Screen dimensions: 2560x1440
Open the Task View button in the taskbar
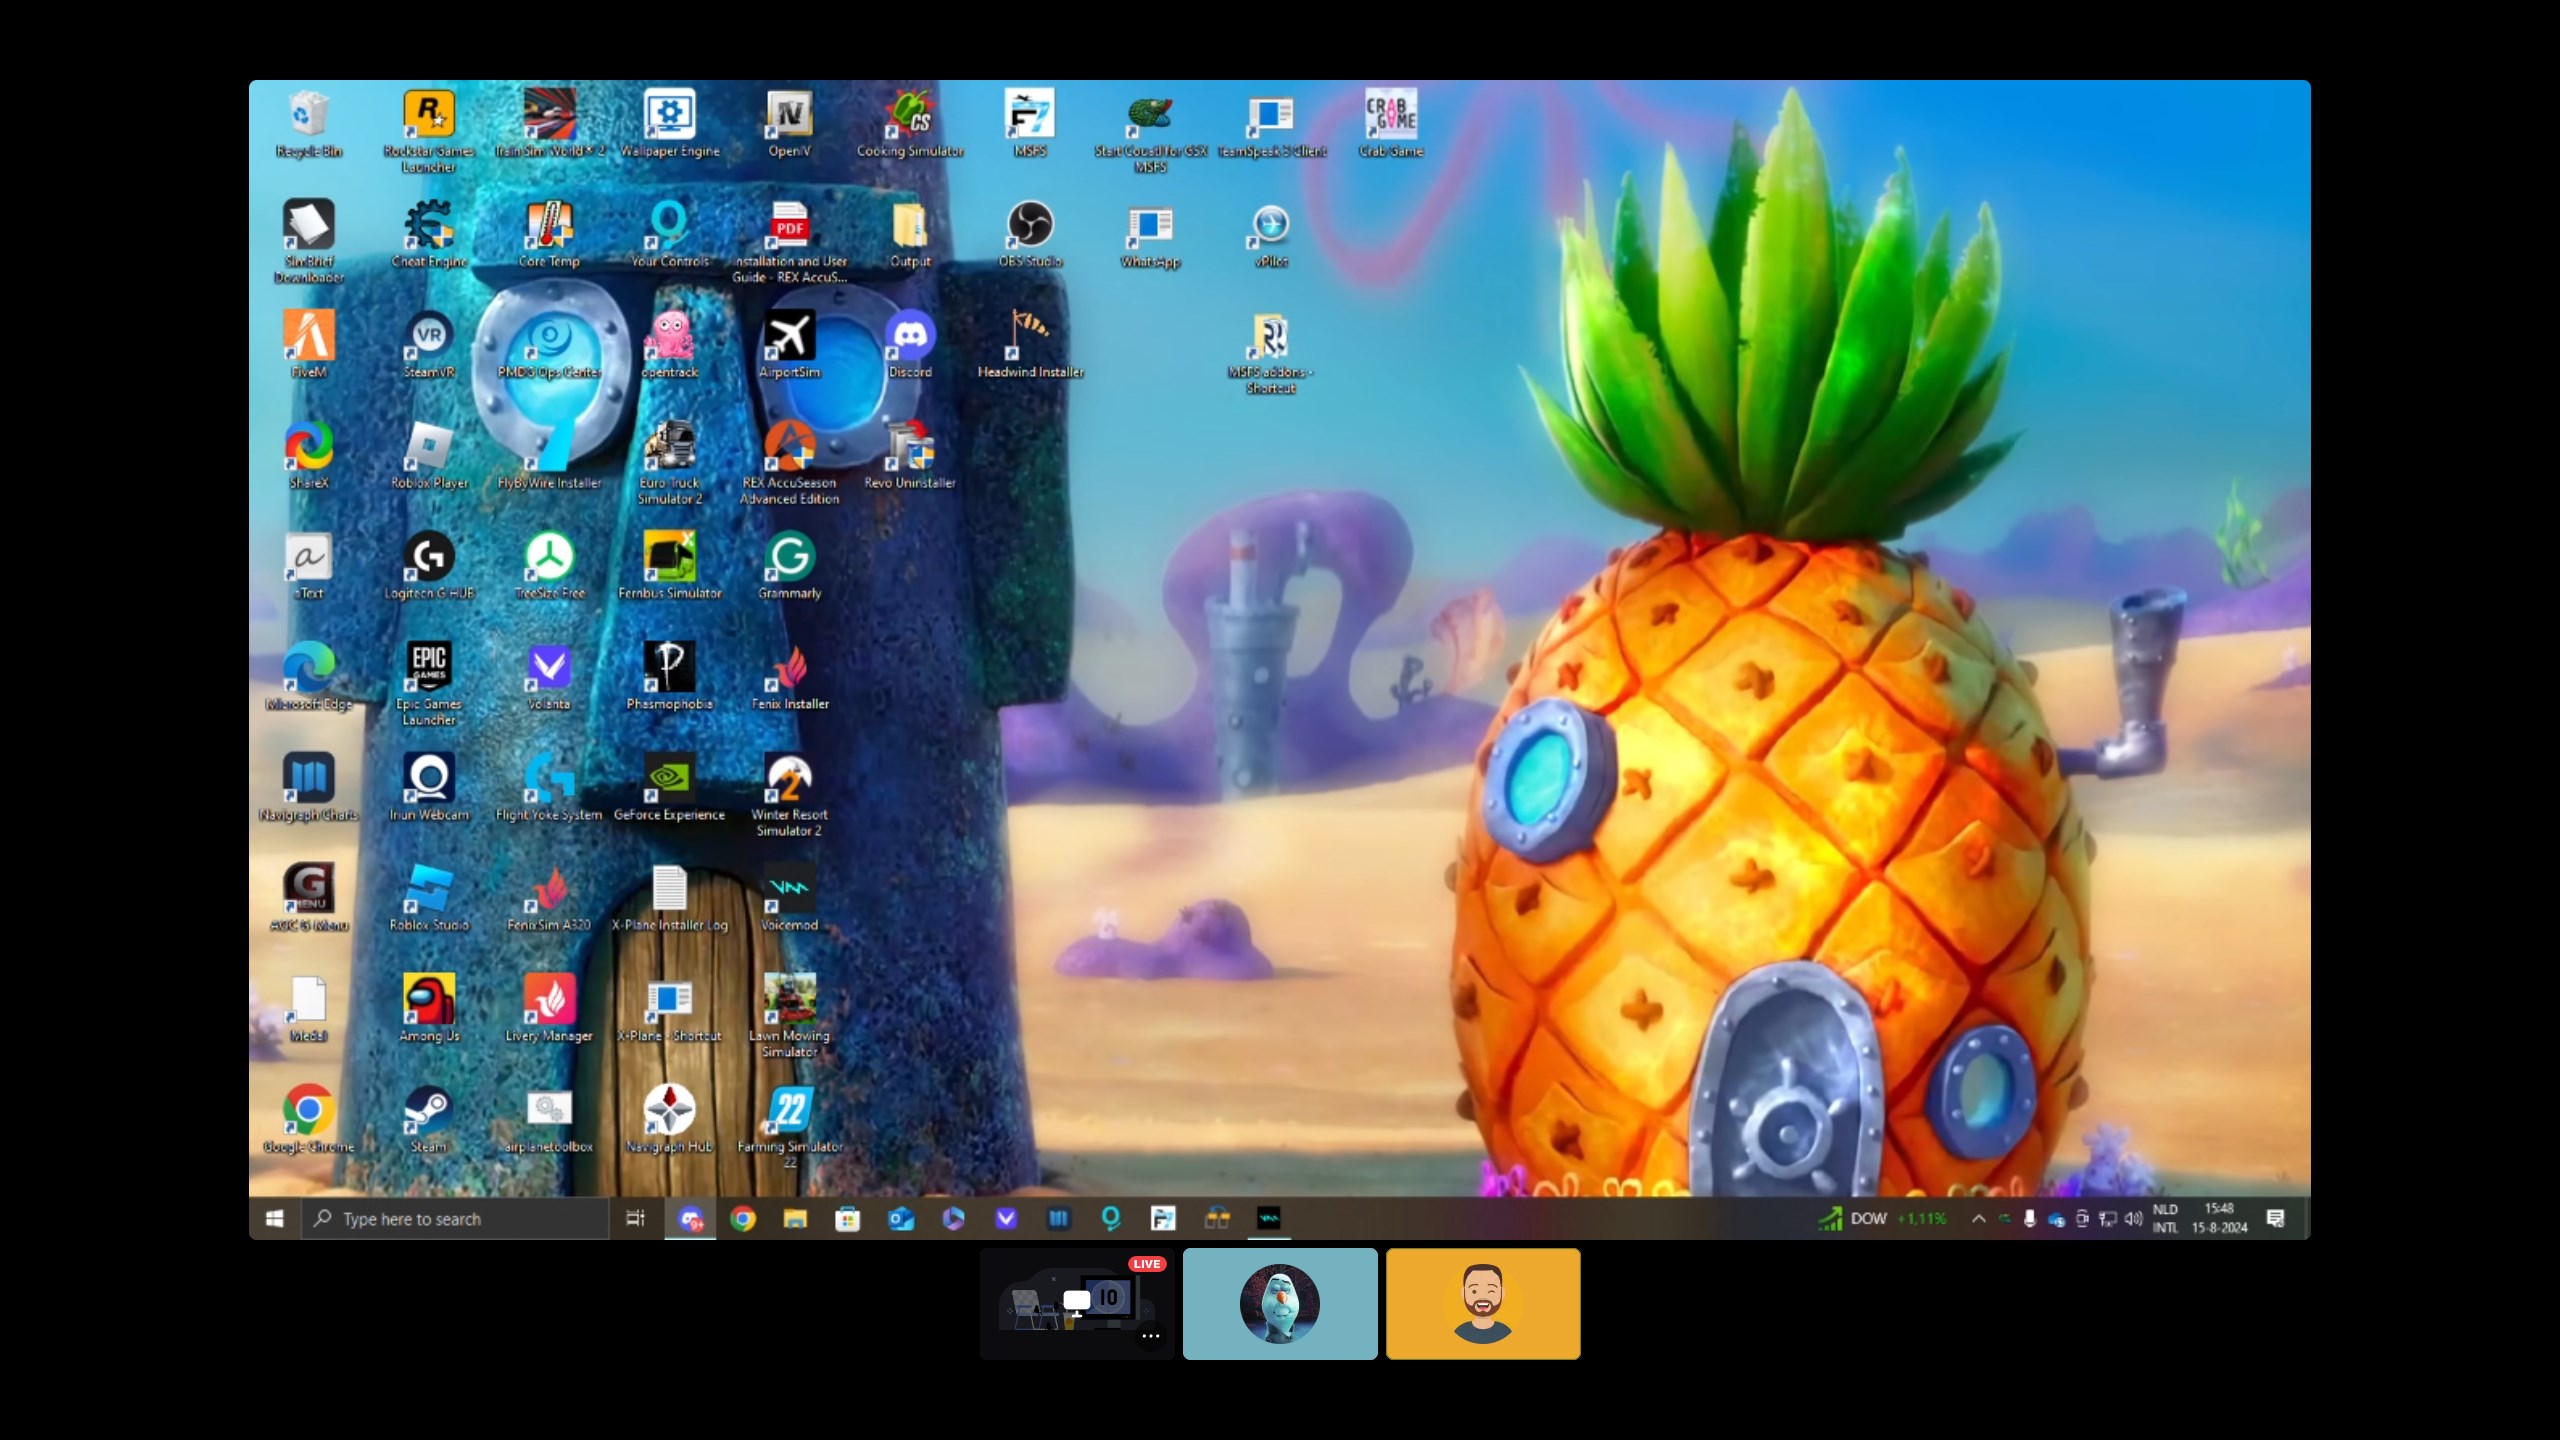[635, 1218]
